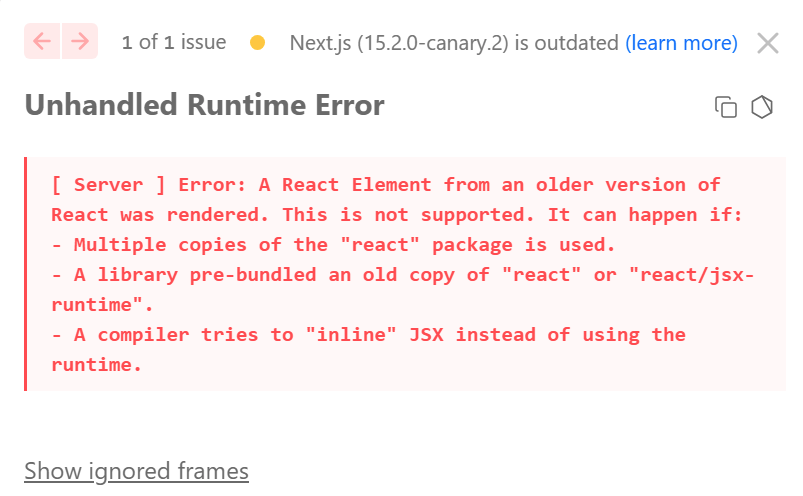The height and width of the screenshot is (496, 803).
Task: Close the error overlay with the X
Action: tap(768, 43)
